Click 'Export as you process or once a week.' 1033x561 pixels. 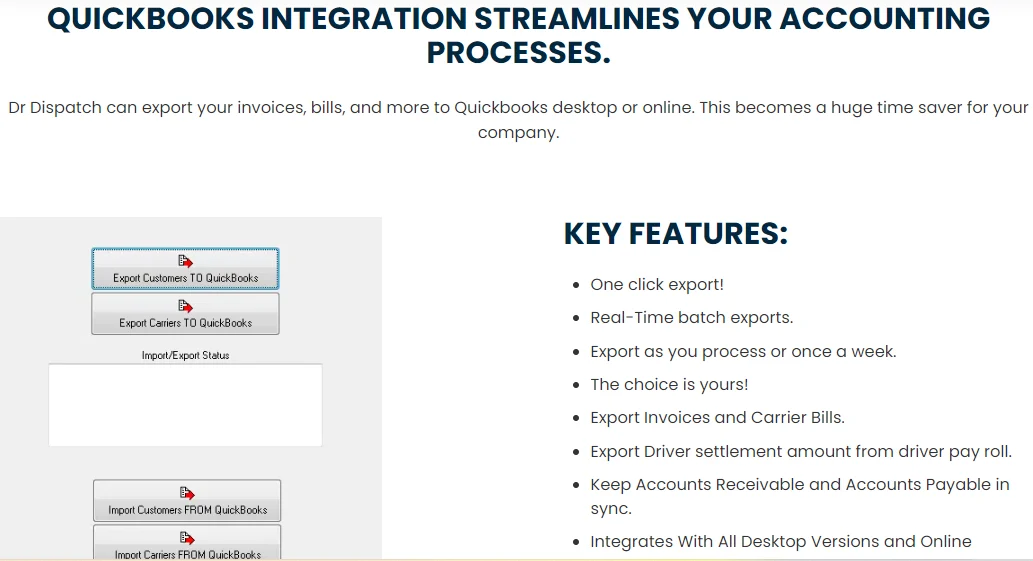tap(743, 352)
